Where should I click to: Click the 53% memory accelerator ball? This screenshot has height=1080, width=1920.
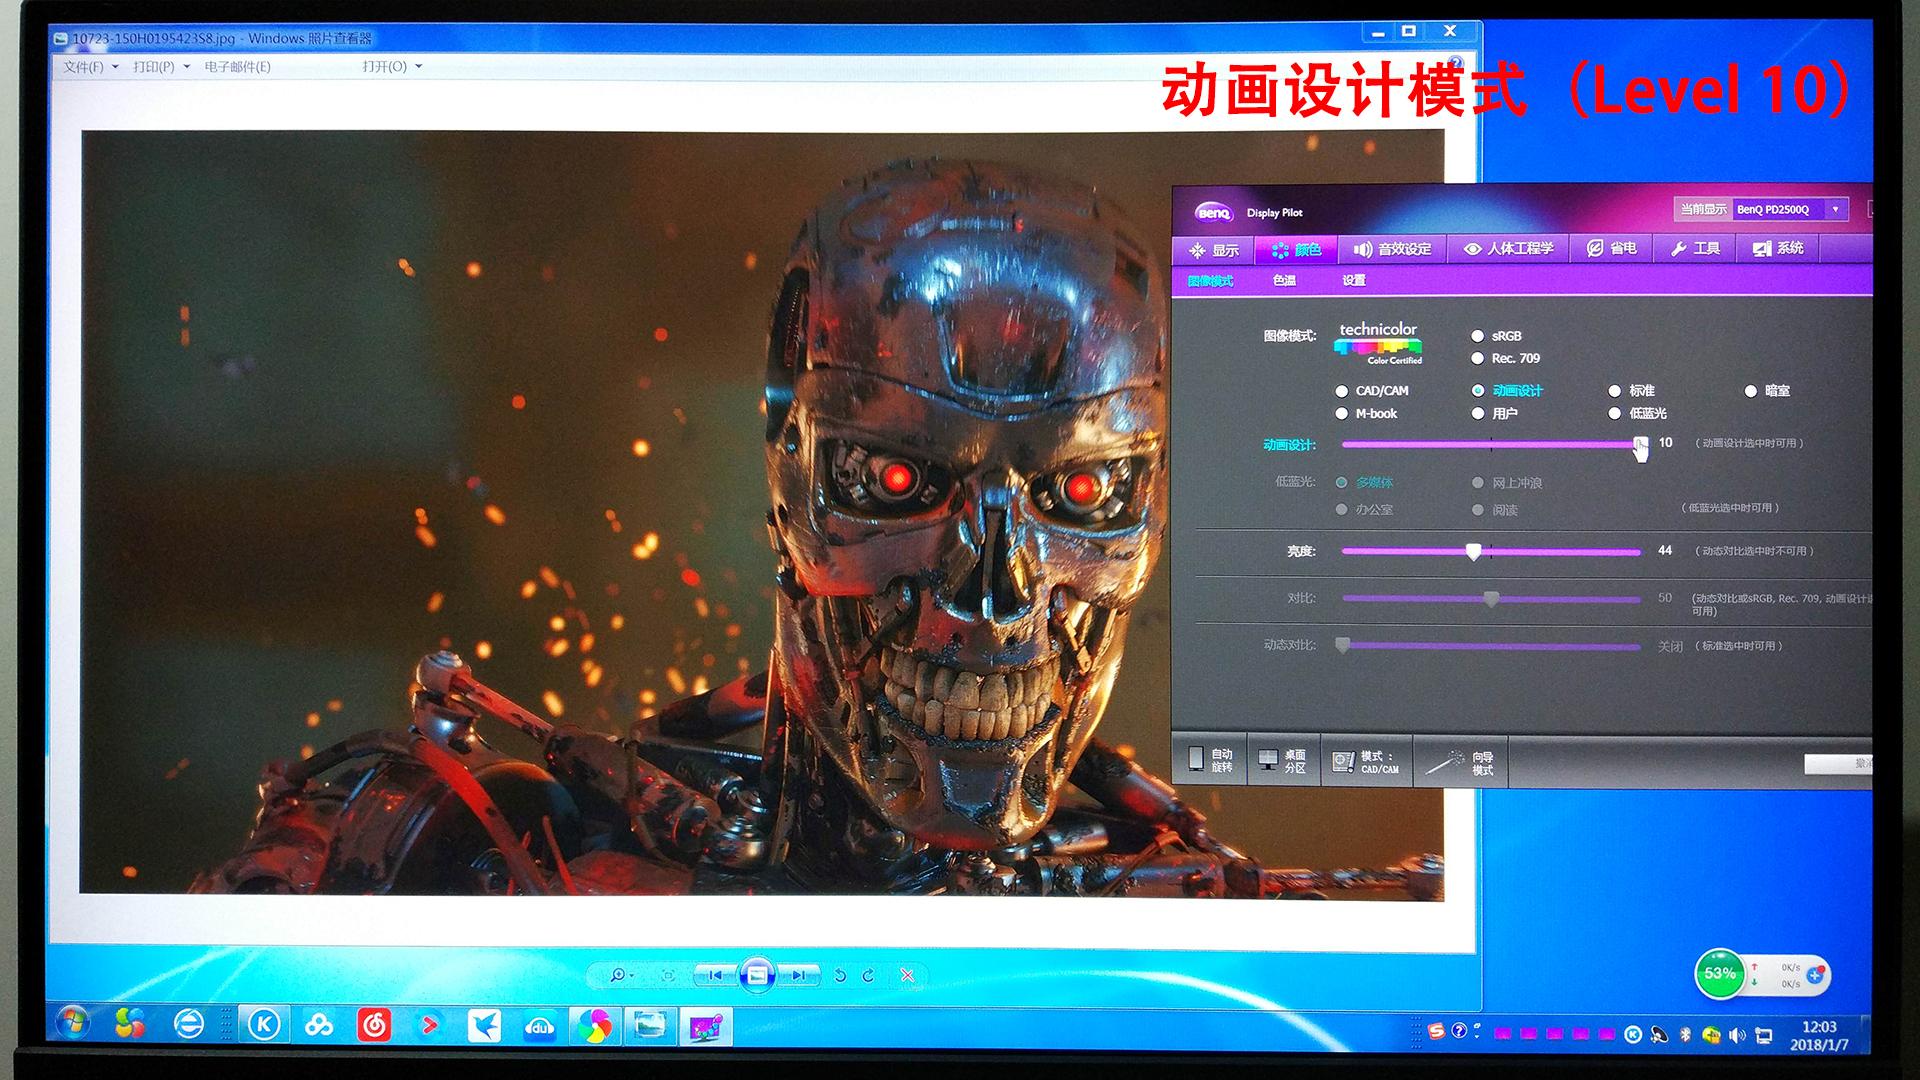(x=1719, y=973)
